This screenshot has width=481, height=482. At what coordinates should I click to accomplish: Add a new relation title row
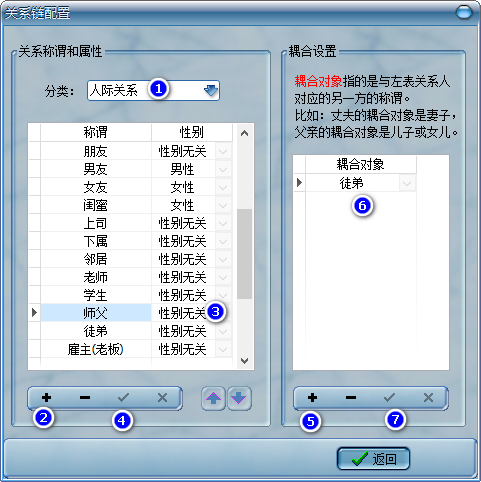click(x=46, y=397)
